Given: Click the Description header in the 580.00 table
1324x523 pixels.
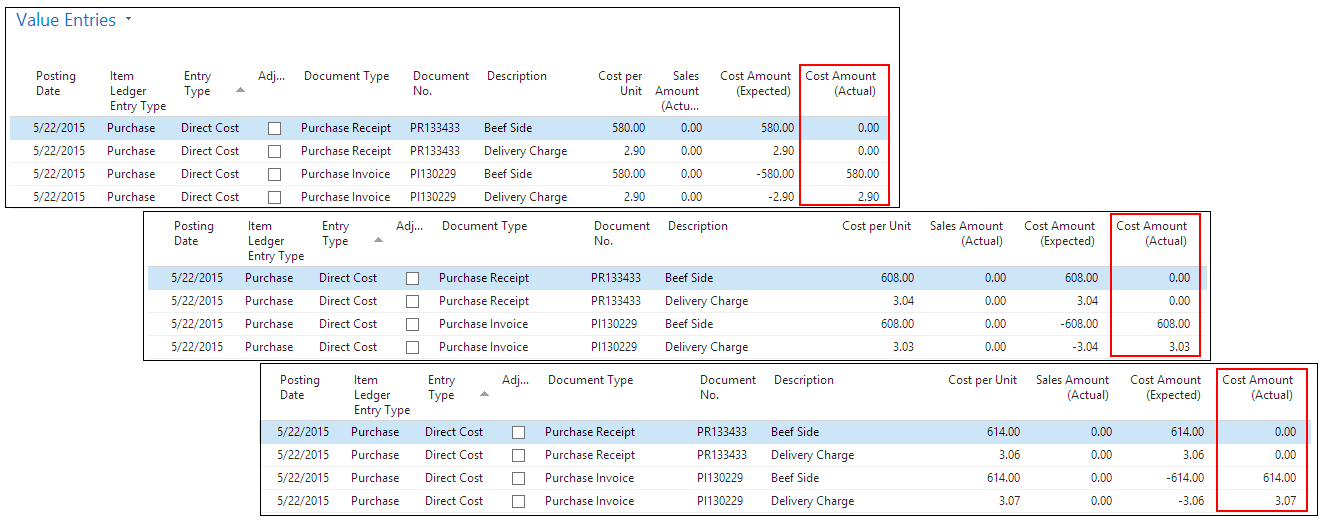Looking at the screenshot, I should click(x=517, y=76).
